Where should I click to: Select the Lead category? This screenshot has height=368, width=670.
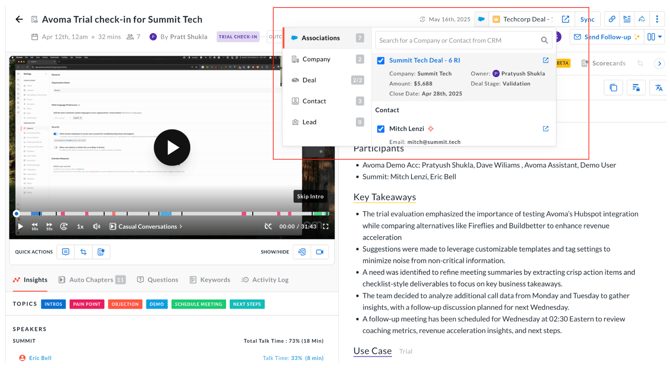[327, 122]
